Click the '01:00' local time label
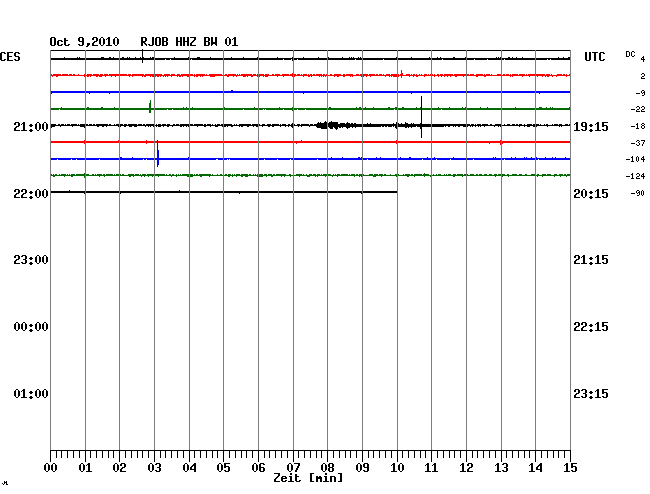Screen dimensions: 650x494 point(31,393)
